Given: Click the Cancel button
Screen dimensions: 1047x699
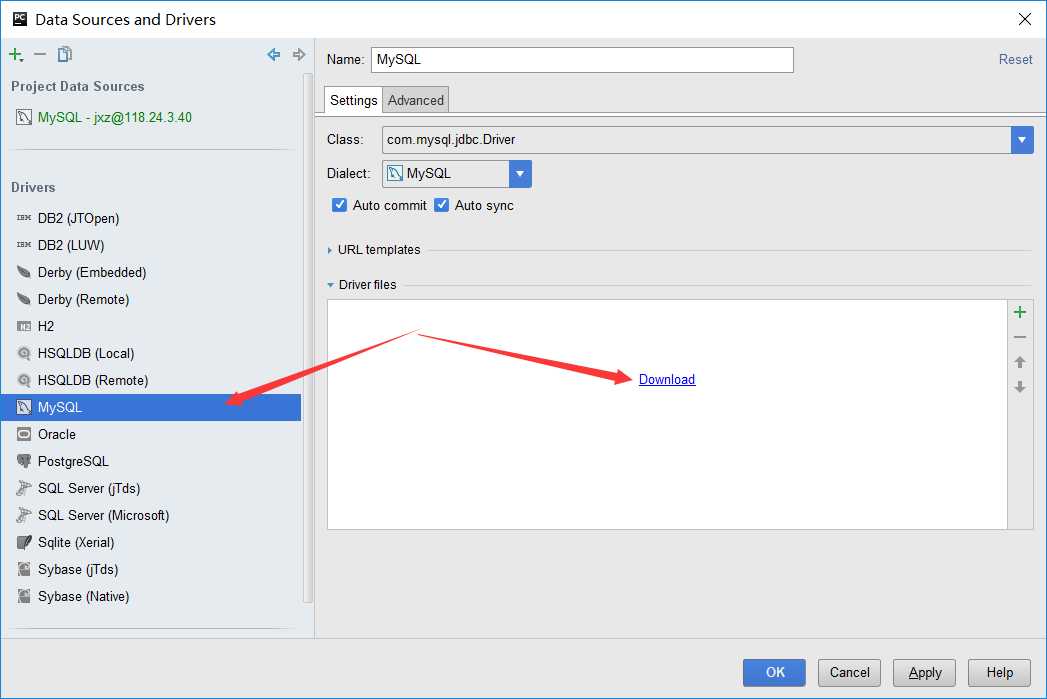Looking at the screenshot, I should pyautogui.click(x=849, y=672).
